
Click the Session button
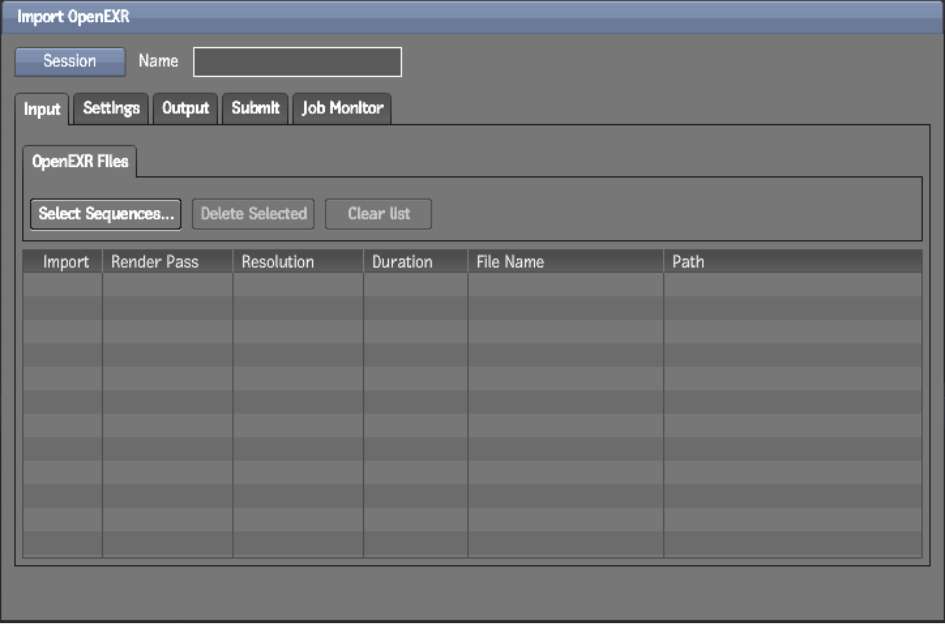tap(70, 62)
